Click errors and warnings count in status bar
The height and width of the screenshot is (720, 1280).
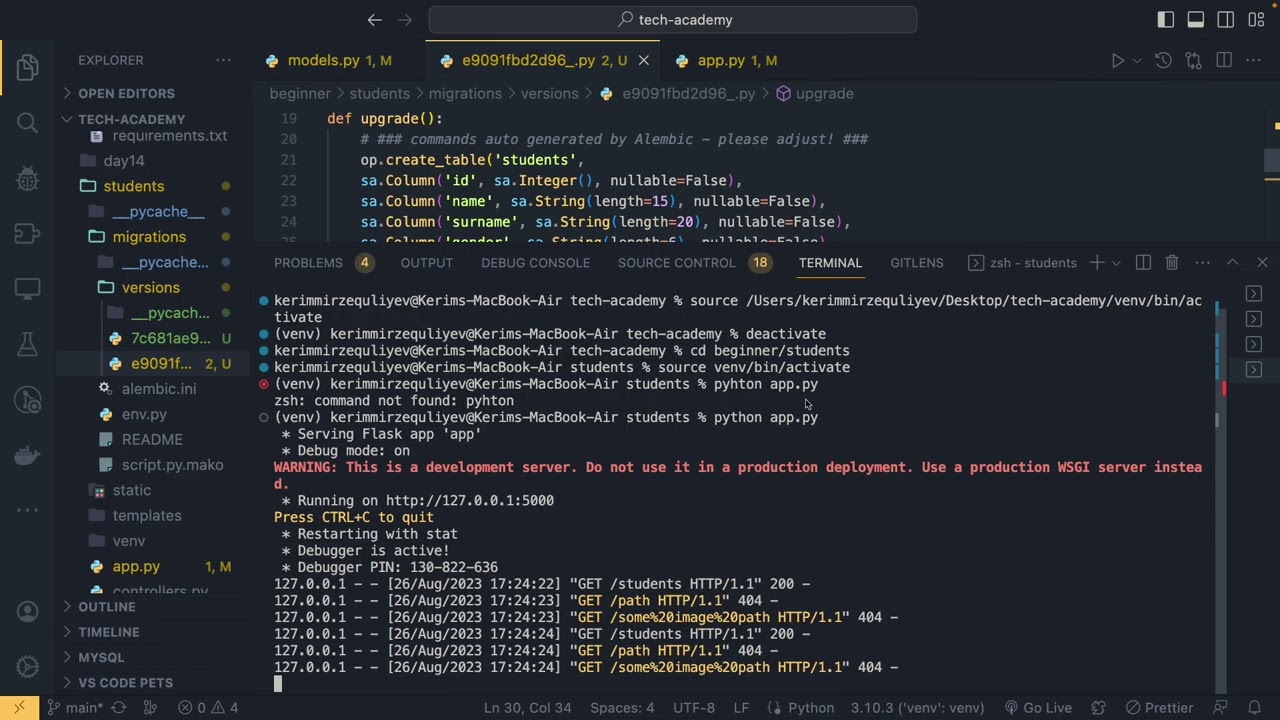point(208,707)
